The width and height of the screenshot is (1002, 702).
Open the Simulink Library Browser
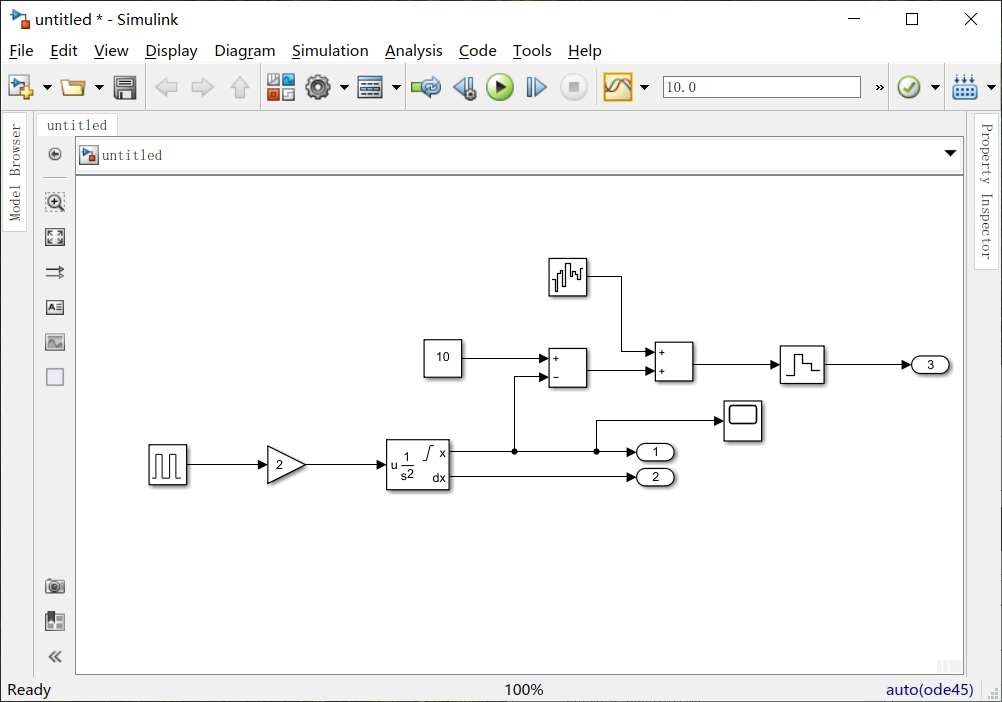point(281,86)
